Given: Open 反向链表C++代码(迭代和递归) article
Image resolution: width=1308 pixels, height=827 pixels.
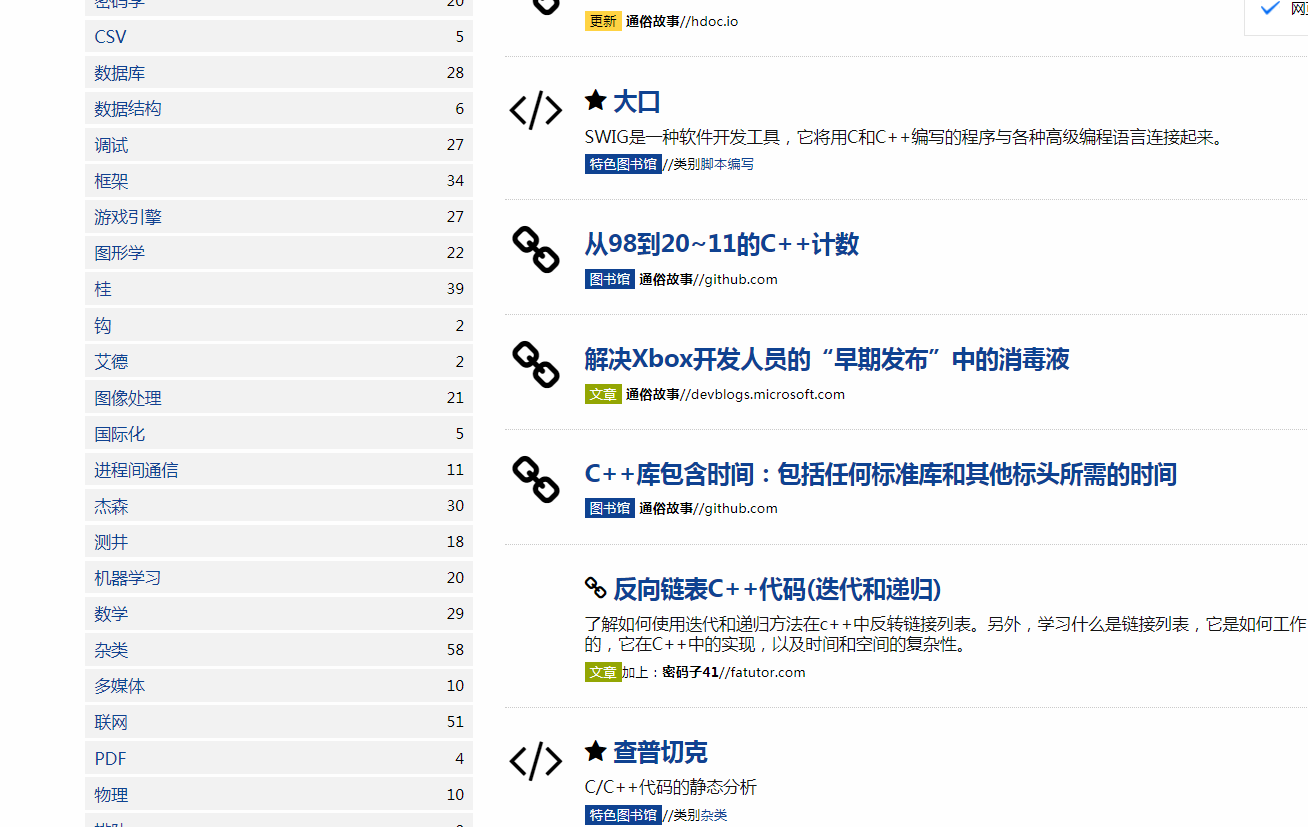Looking at the screenshot, I should [777, 589].
